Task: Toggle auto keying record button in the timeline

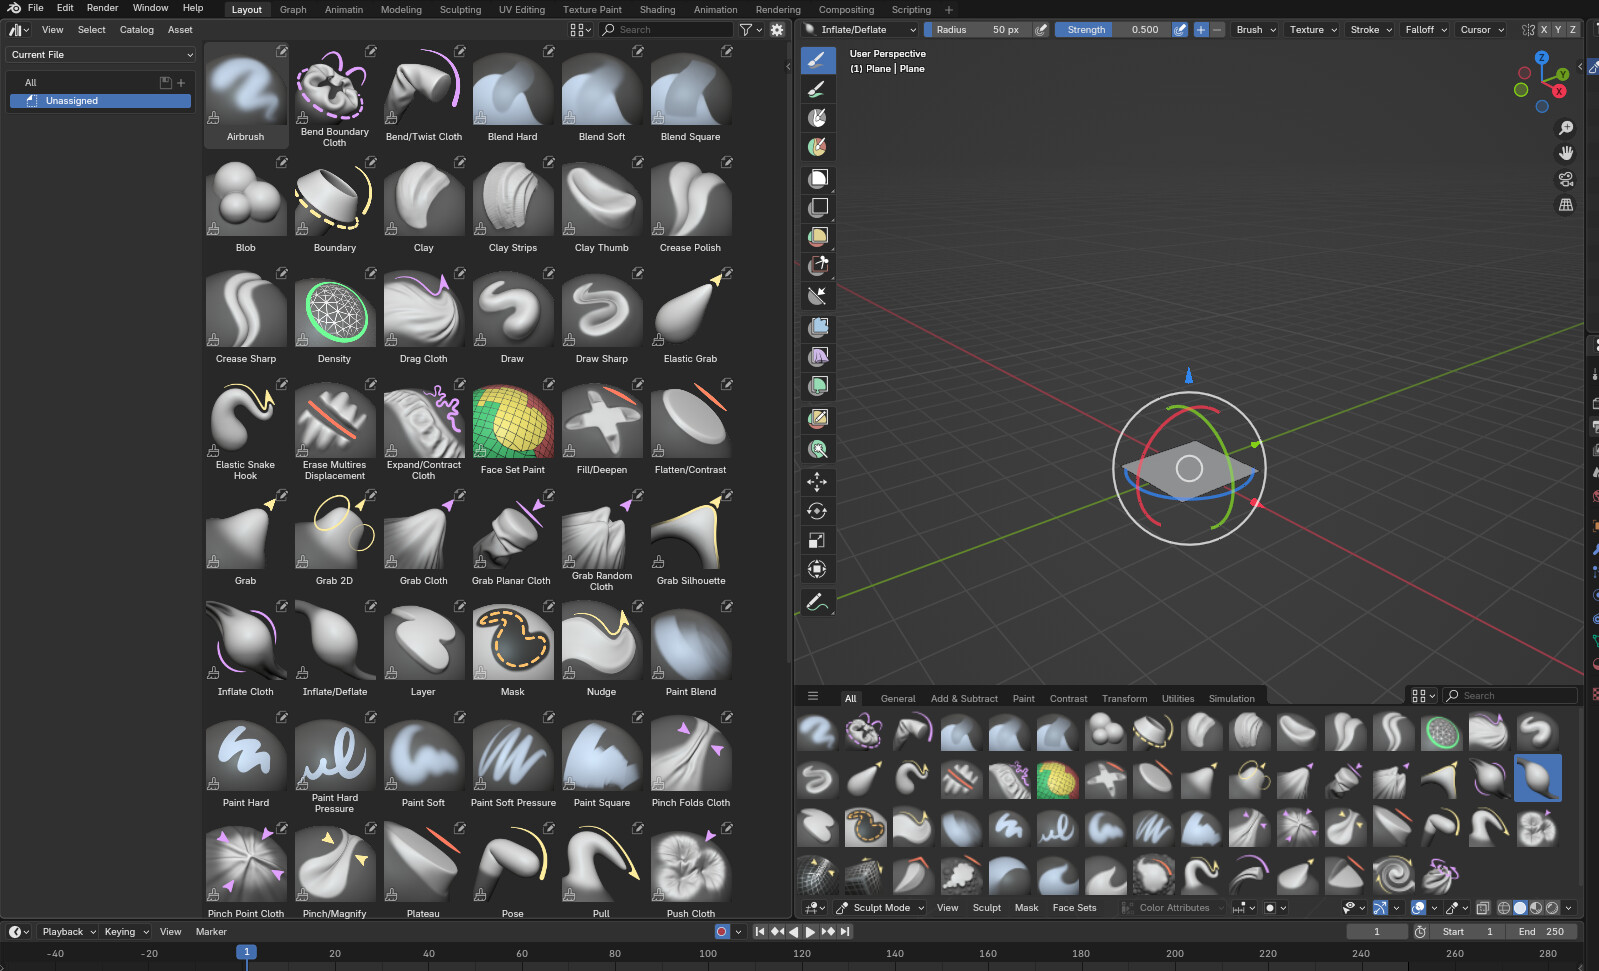Action: pyautogui.click(x=722, y=932)
